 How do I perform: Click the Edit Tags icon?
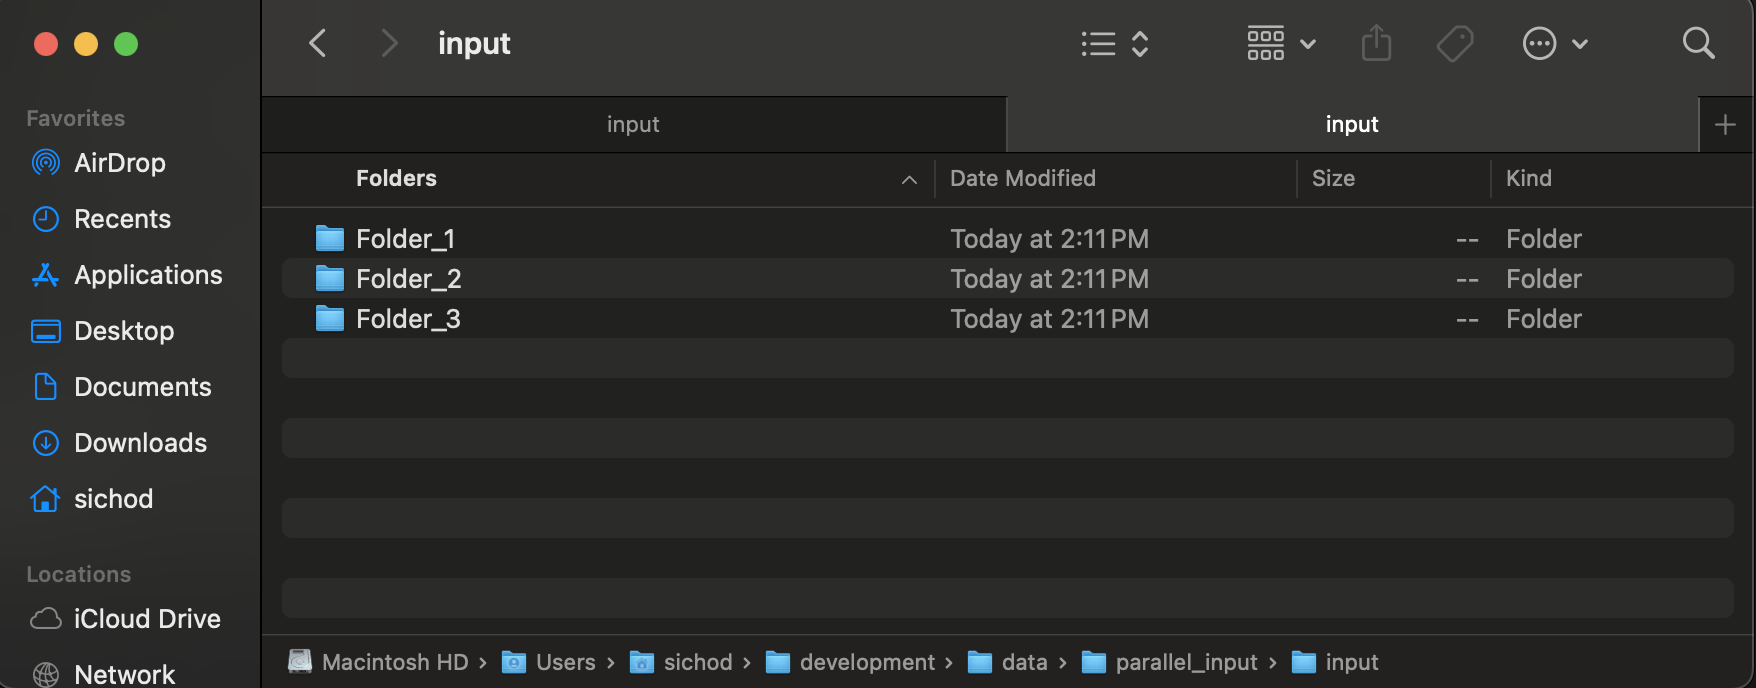click(1455, 43)
